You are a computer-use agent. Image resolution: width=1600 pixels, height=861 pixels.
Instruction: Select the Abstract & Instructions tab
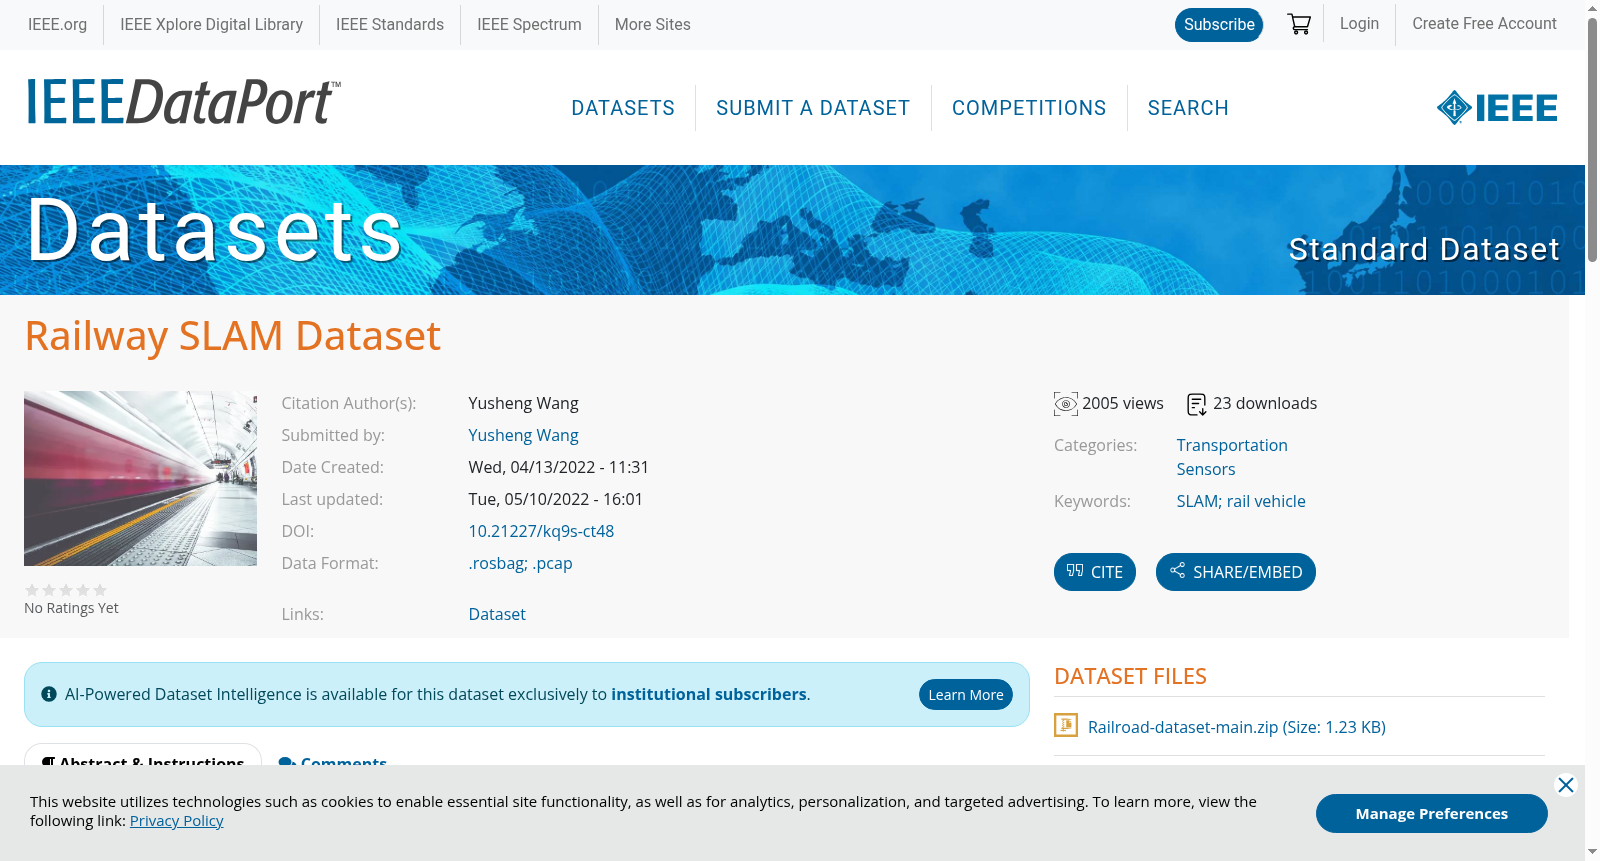pos(143,756)
